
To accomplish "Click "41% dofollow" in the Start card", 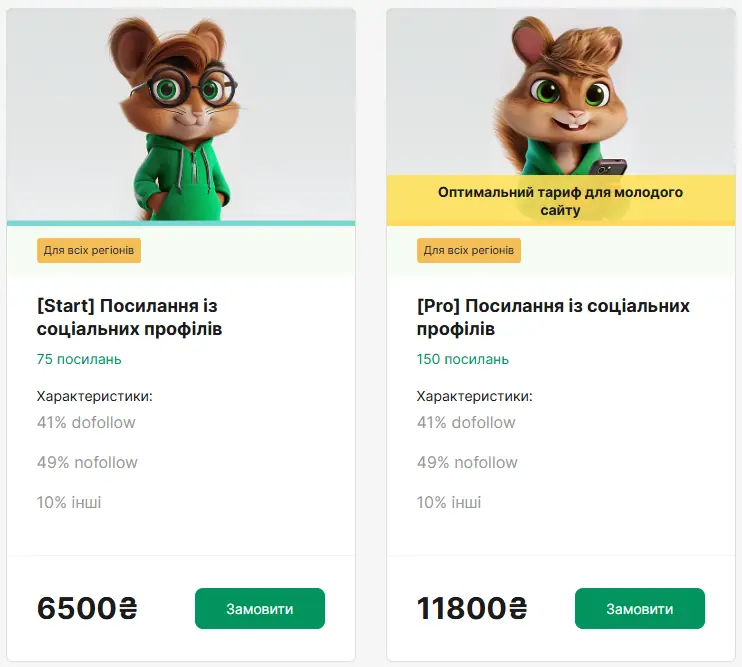I will [86, 422].
